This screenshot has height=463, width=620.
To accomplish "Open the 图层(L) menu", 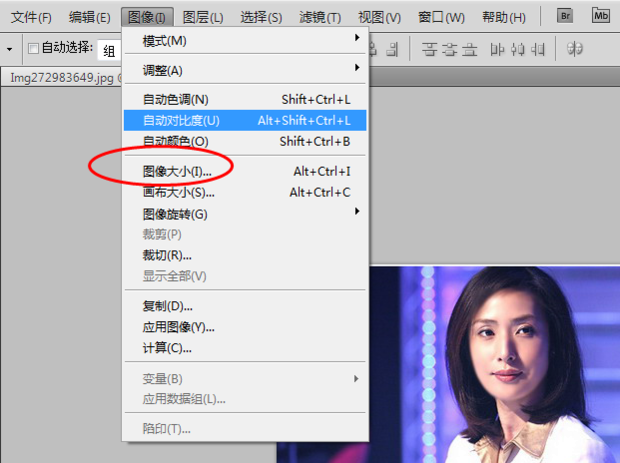I will coord(203,17).
